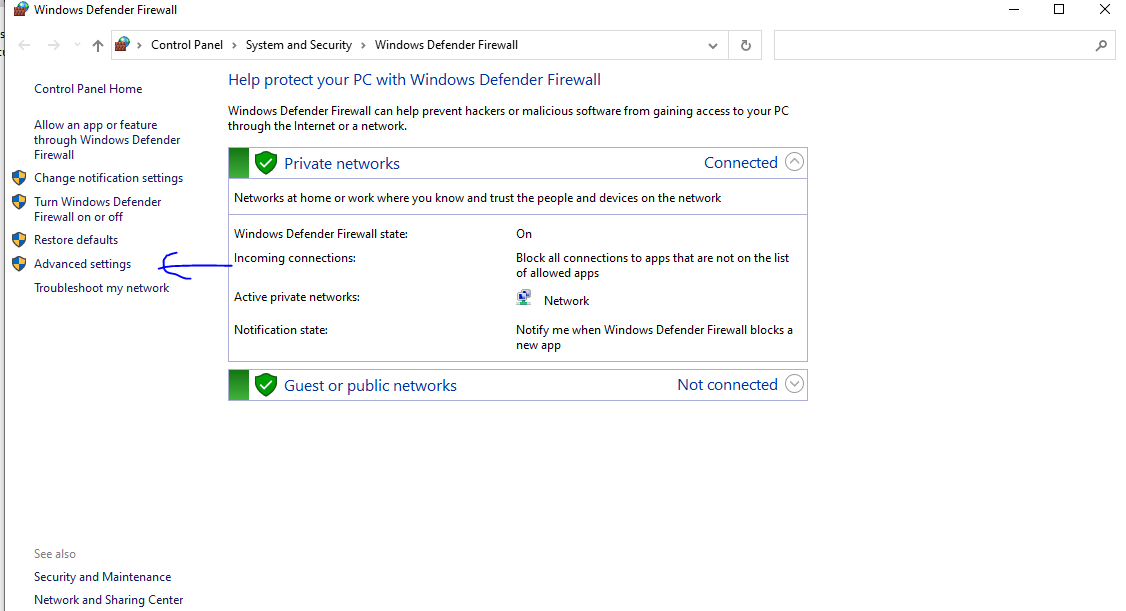Click the green shield beside Guest or public networks
Image resolution: width=1126 pixels, height=611 pixels.
tap(265, 385)
